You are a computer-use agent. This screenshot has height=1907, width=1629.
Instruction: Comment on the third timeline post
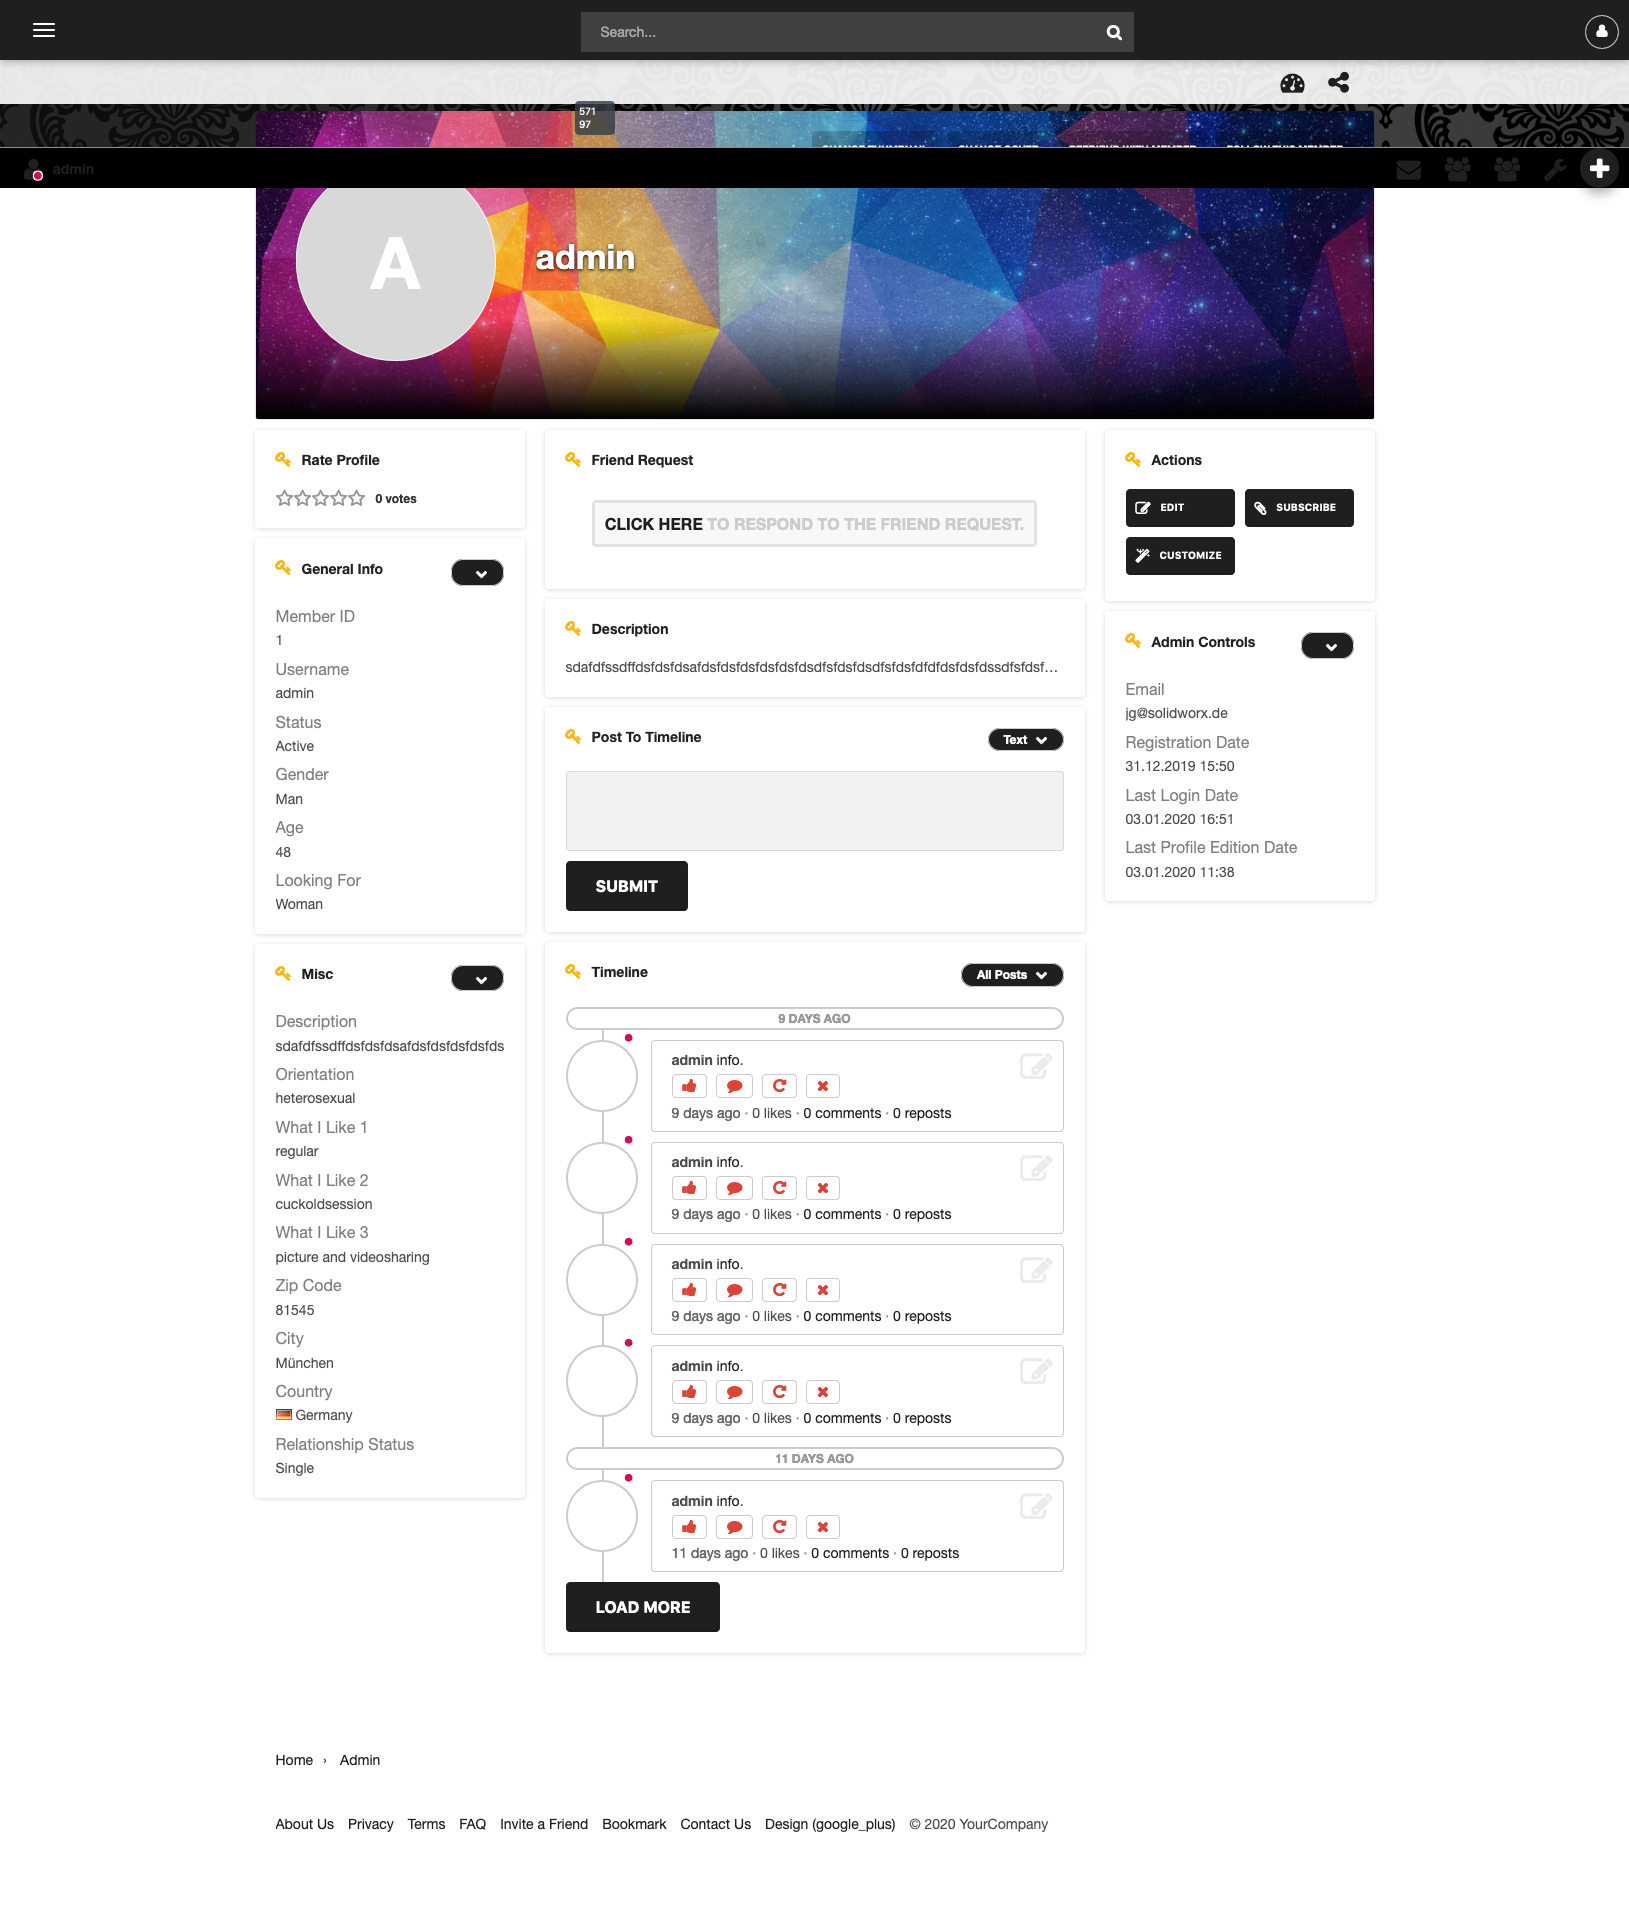click(x=734, y=1290)
